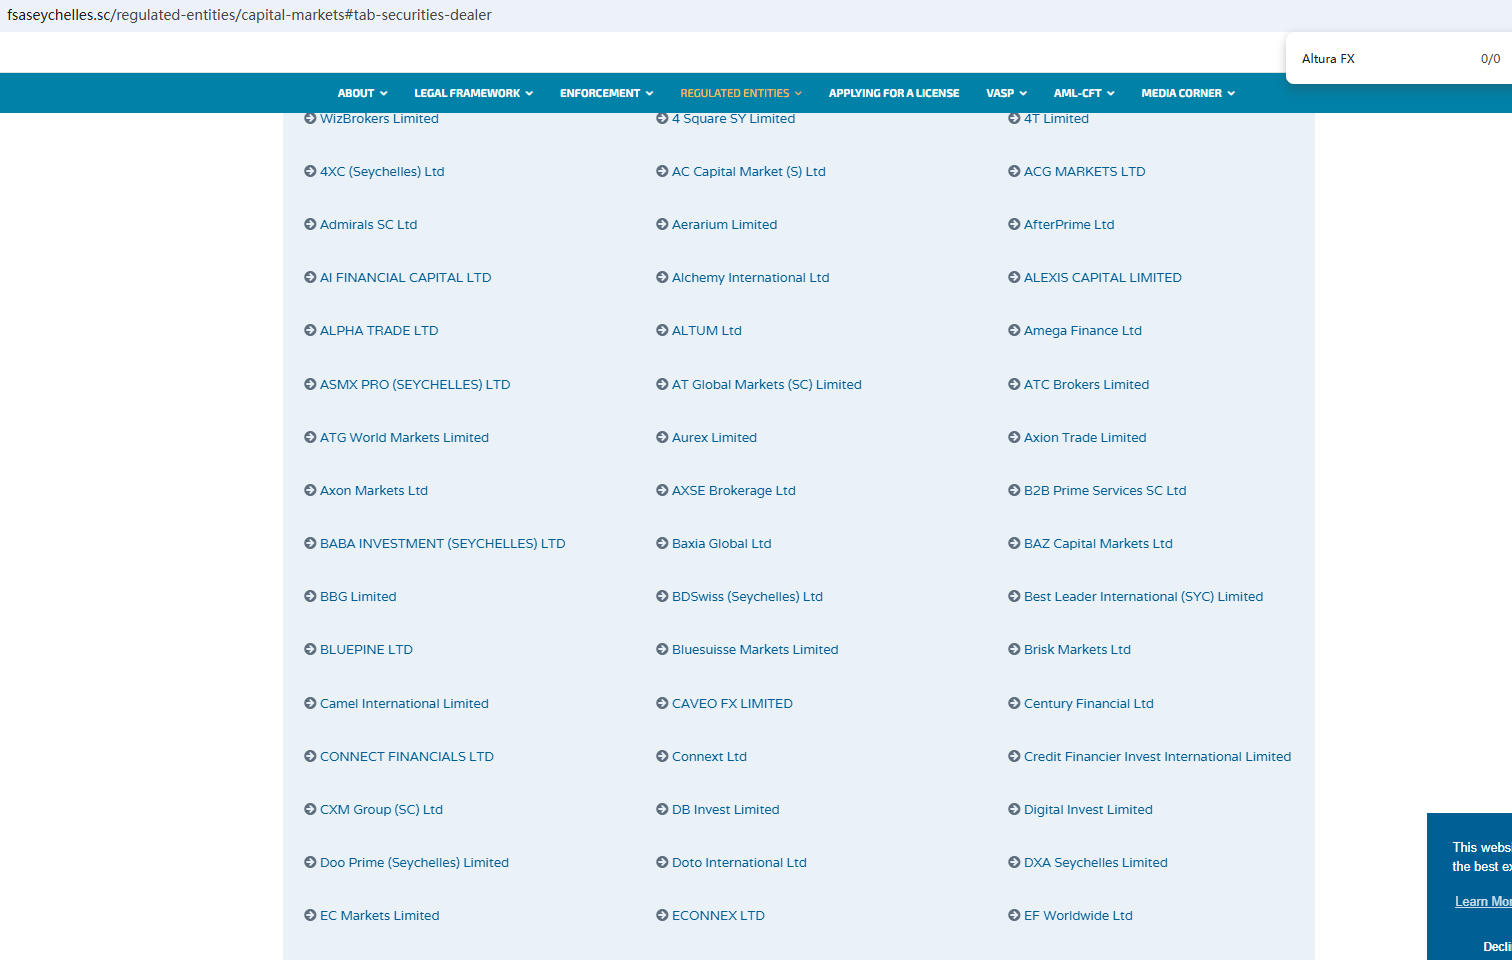Viewport: 1512px width, 960px height.
Task: Click arrow icon beside Brisk Markets Ltd
Action: (x=1014, y=649)
